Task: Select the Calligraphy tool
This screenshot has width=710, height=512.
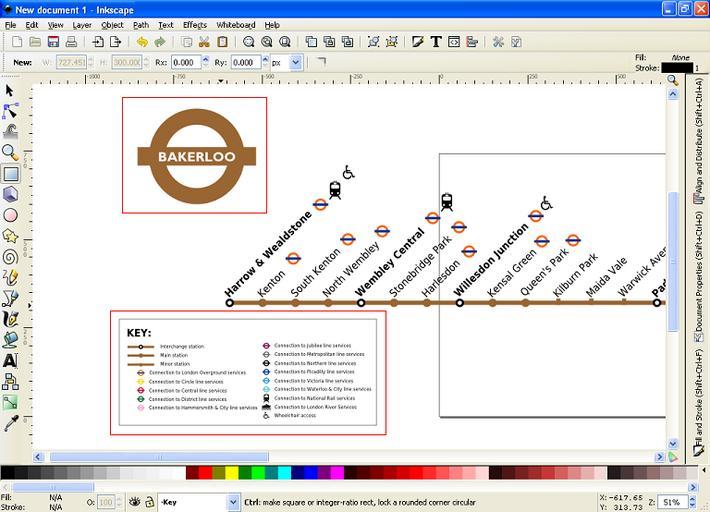Action: coord(10,319)
